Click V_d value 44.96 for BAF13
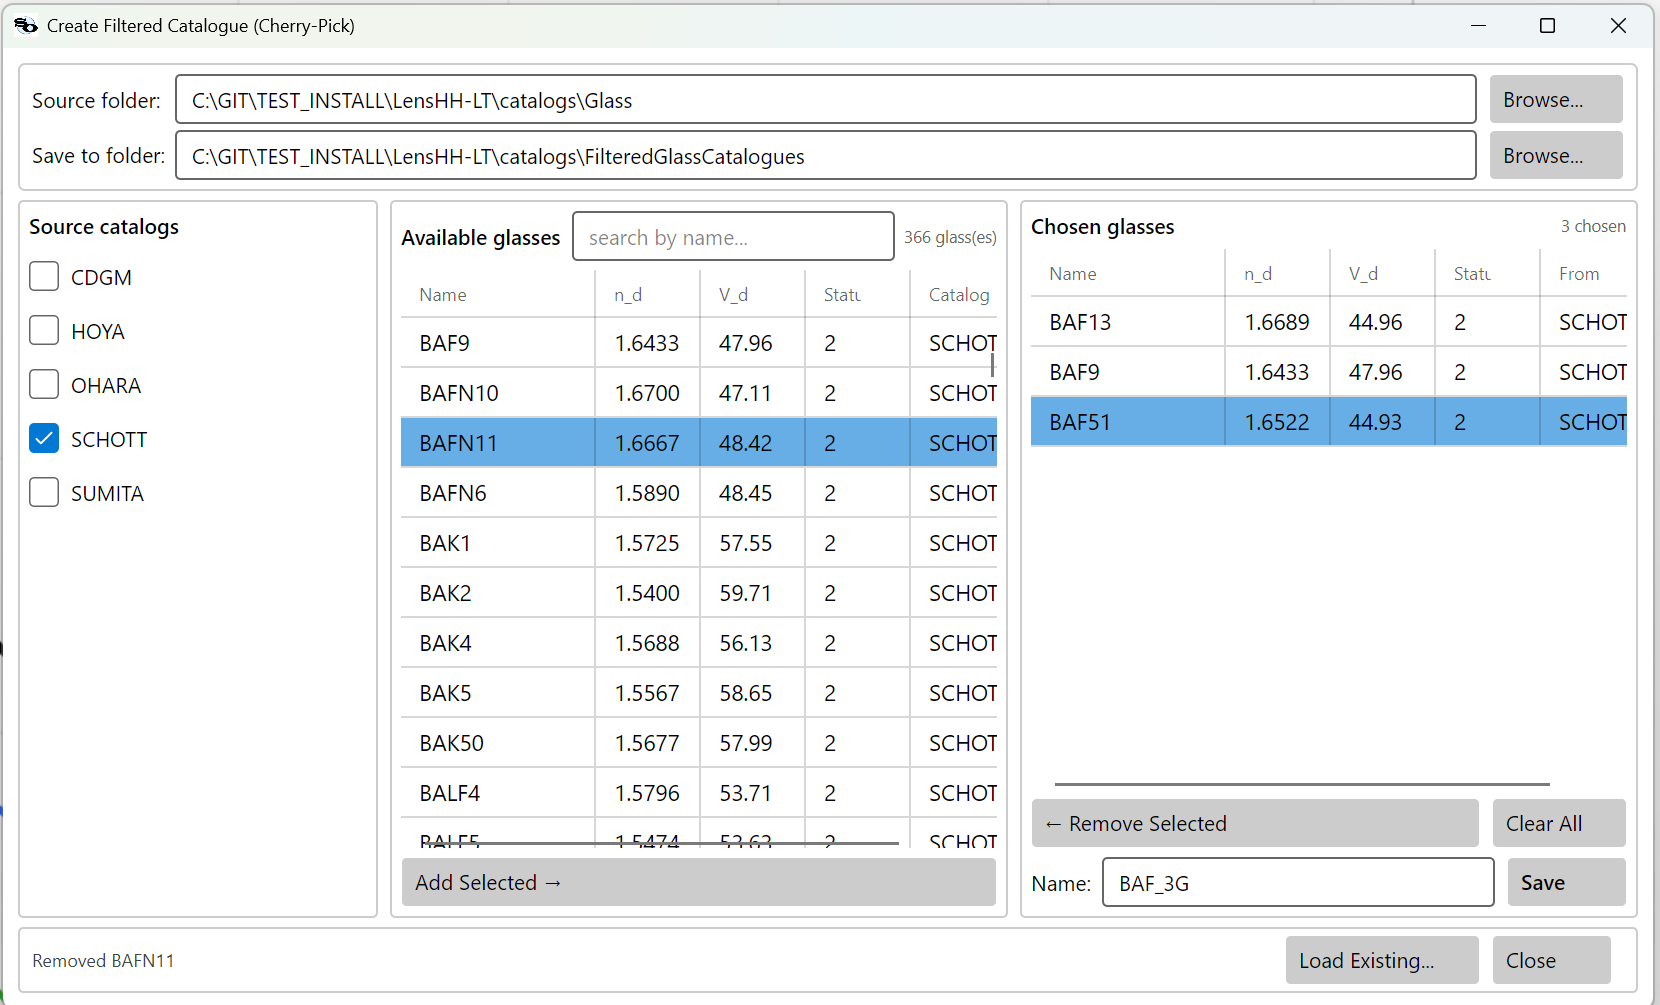Screen dimensions: 1660x1005 (x=1376, y=322)
